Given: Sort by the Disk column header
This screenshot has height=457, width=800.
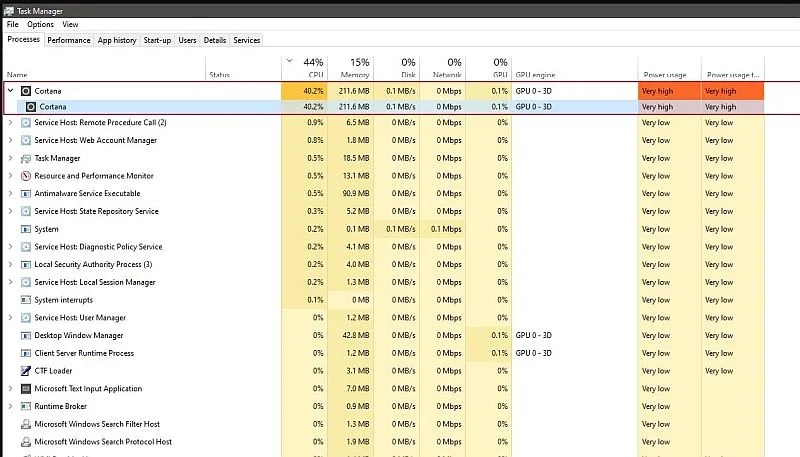Looking at the screenshot, I should coord(396,68).
